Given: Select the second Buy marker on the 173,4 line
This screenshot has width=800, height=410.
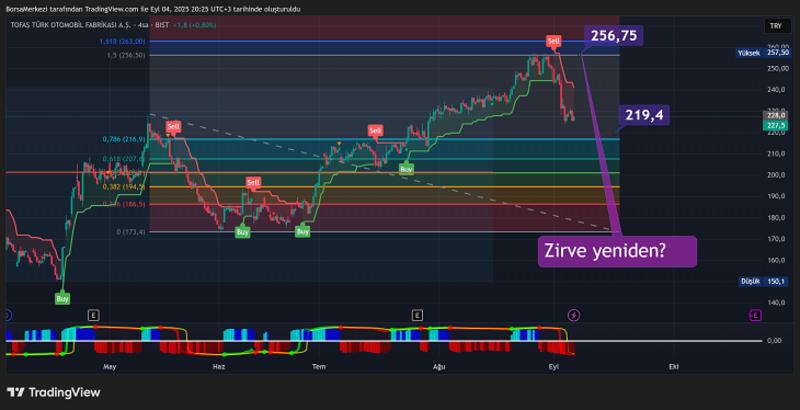Looking at the screenshot, I should pos(303,232).
